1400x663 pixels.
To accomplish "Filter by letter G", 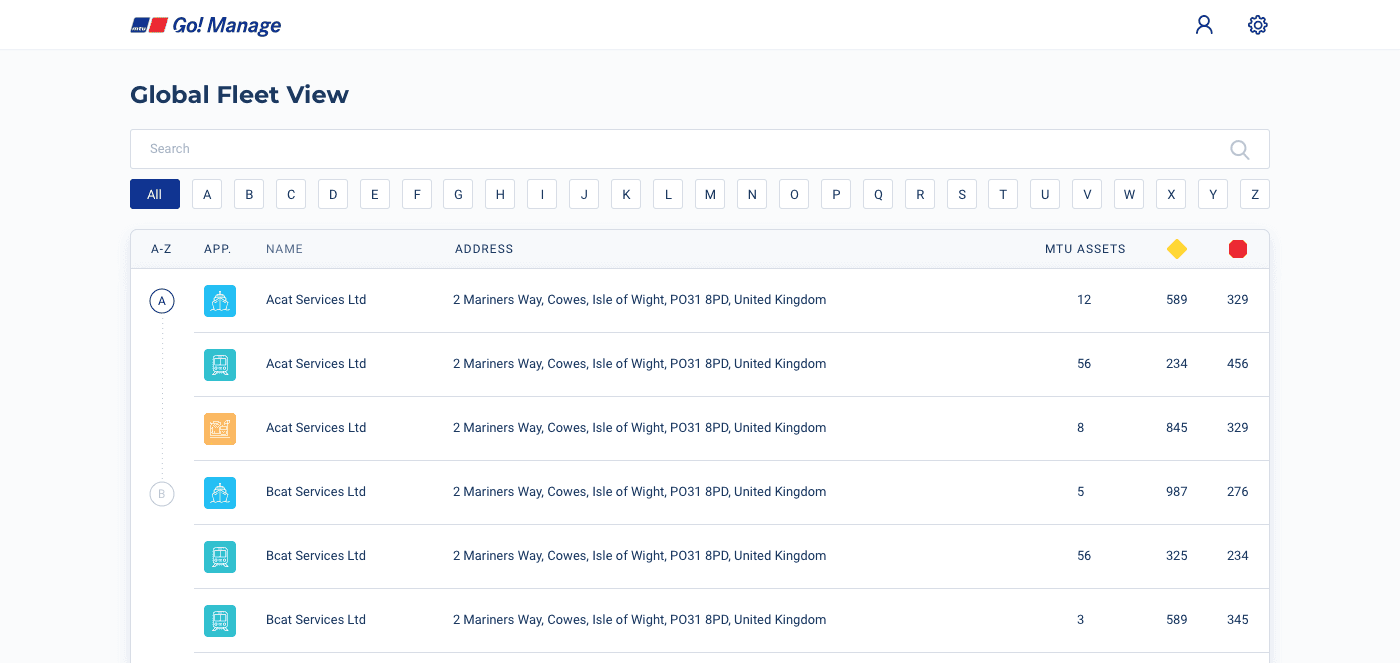I will click(458, 194).
